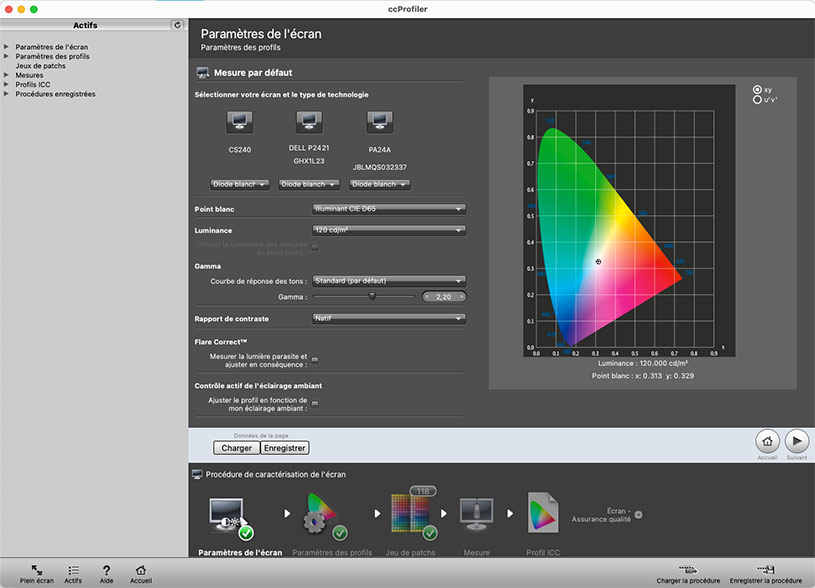Open the Courbe de réponse des tons dropdown
815x588 pixels.
389,281
